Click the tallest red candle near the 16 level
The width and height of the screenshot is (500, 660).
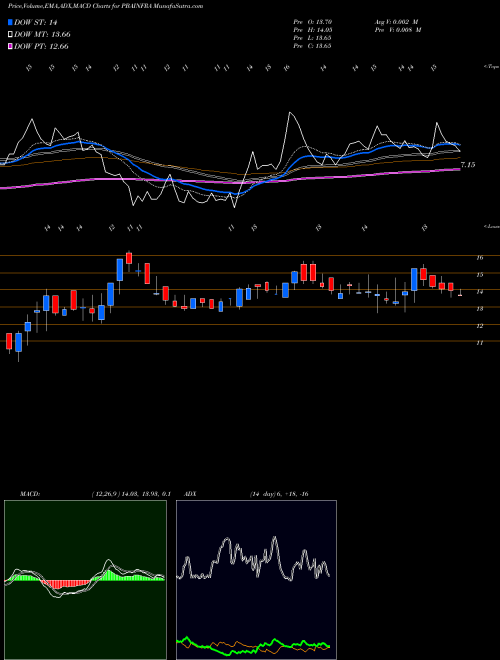pos(129,258)
